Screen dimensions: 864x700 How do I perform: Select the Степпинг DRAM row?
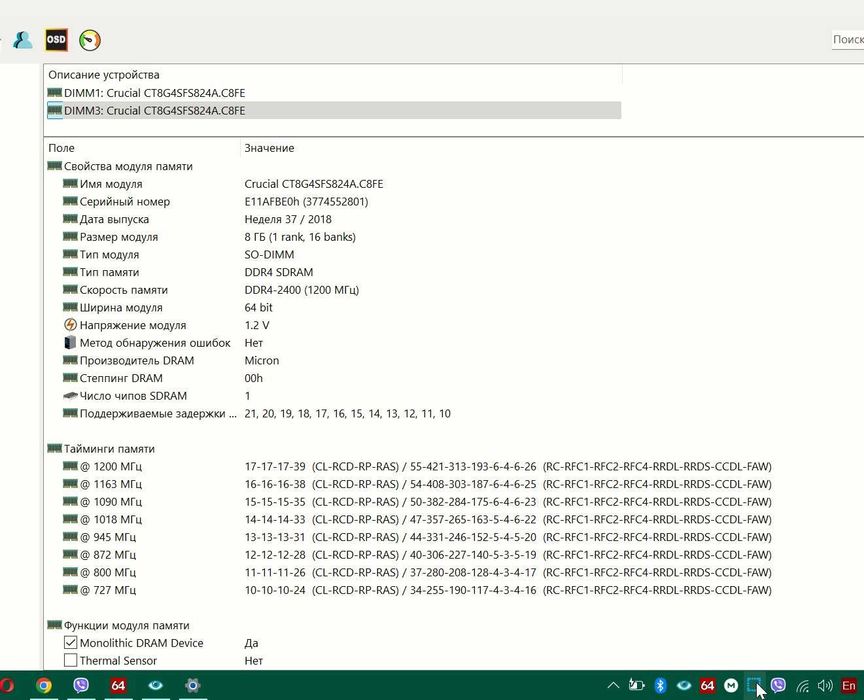click(x=163, y=378)
